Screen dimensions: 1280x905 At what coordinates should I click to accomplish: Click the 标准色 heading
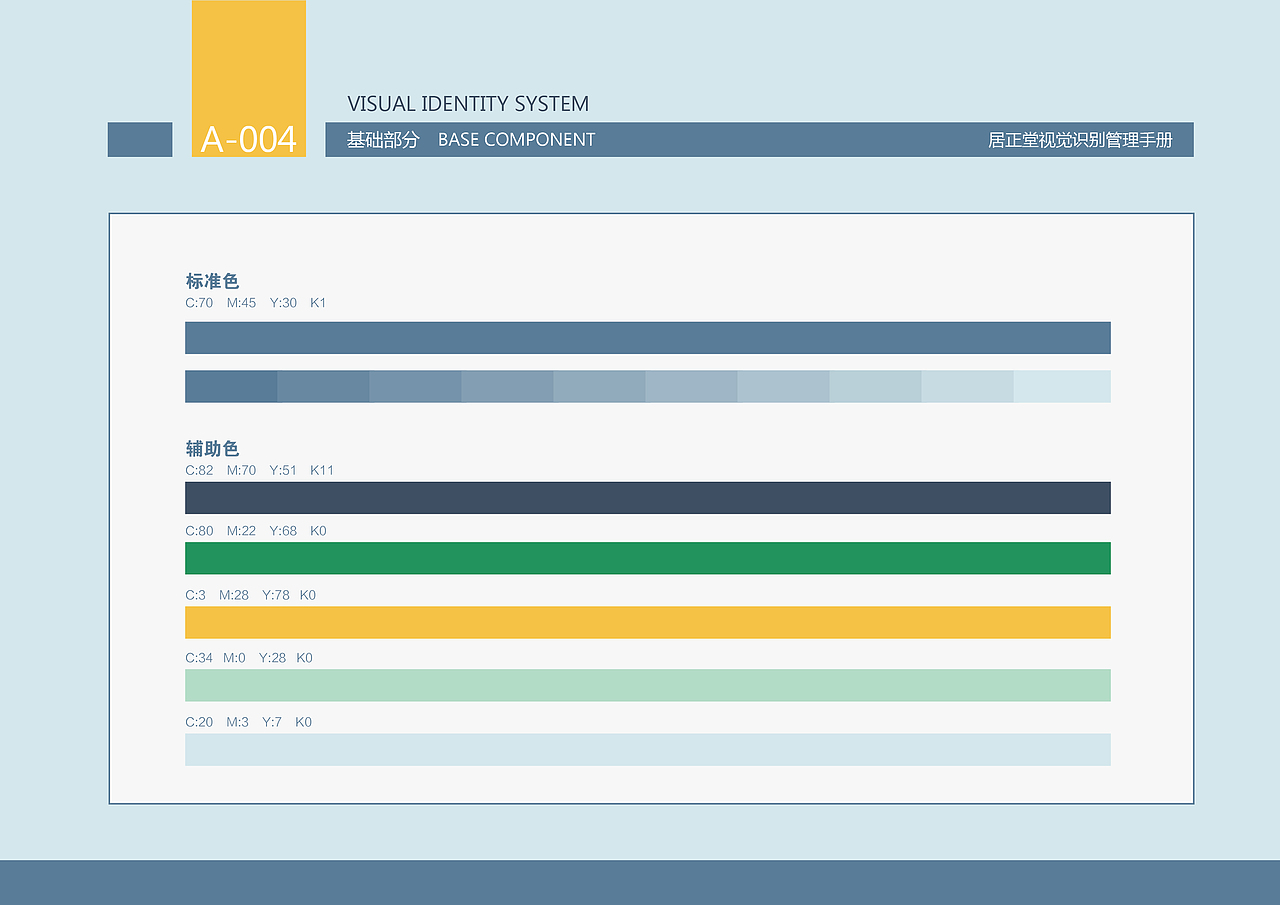click(212, 281)
